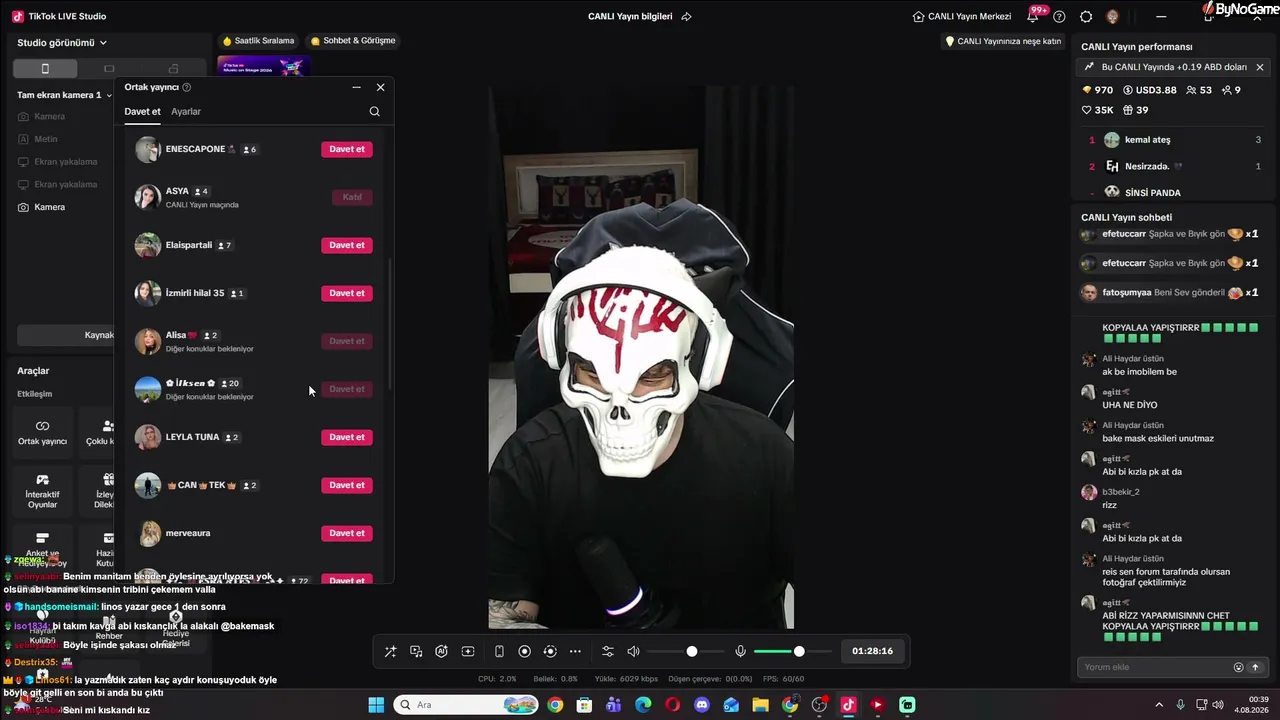Open the Saatlik Sıralama ranking
Screen dimensions: 1280x720
(x=259, y=41)
